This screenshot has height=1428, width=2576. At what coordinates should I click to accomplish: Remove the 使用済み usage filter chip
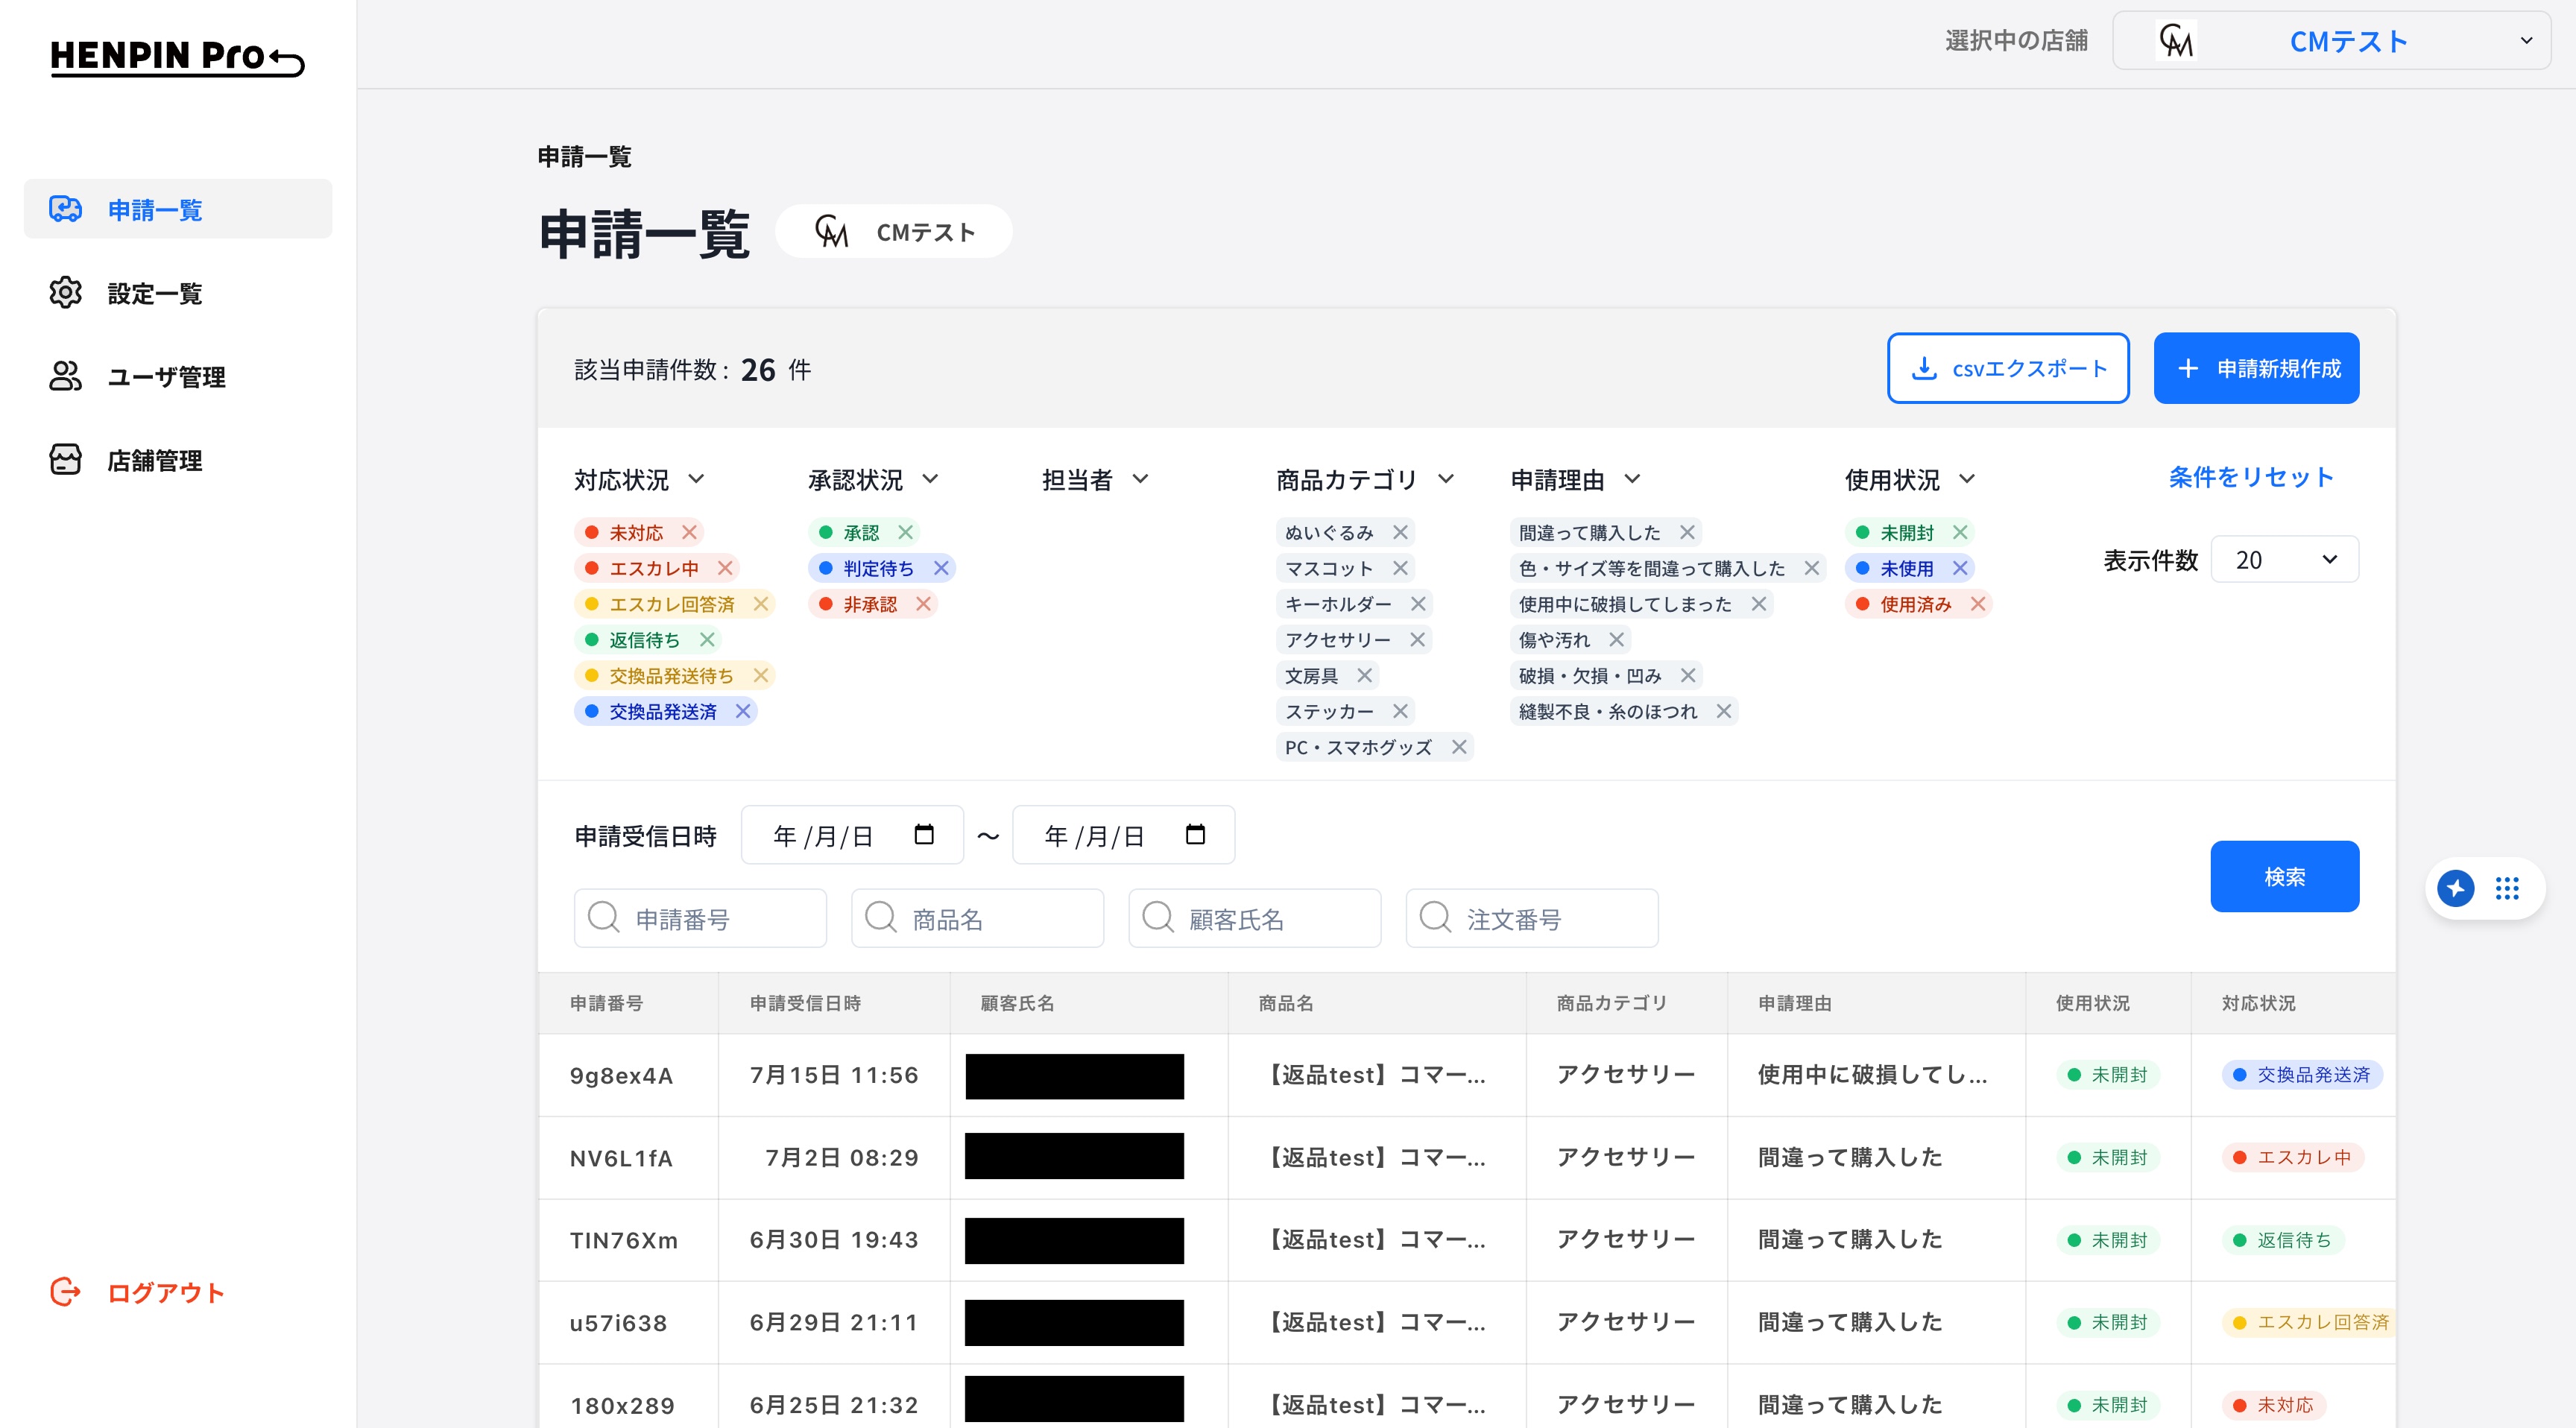point(1977,604)
